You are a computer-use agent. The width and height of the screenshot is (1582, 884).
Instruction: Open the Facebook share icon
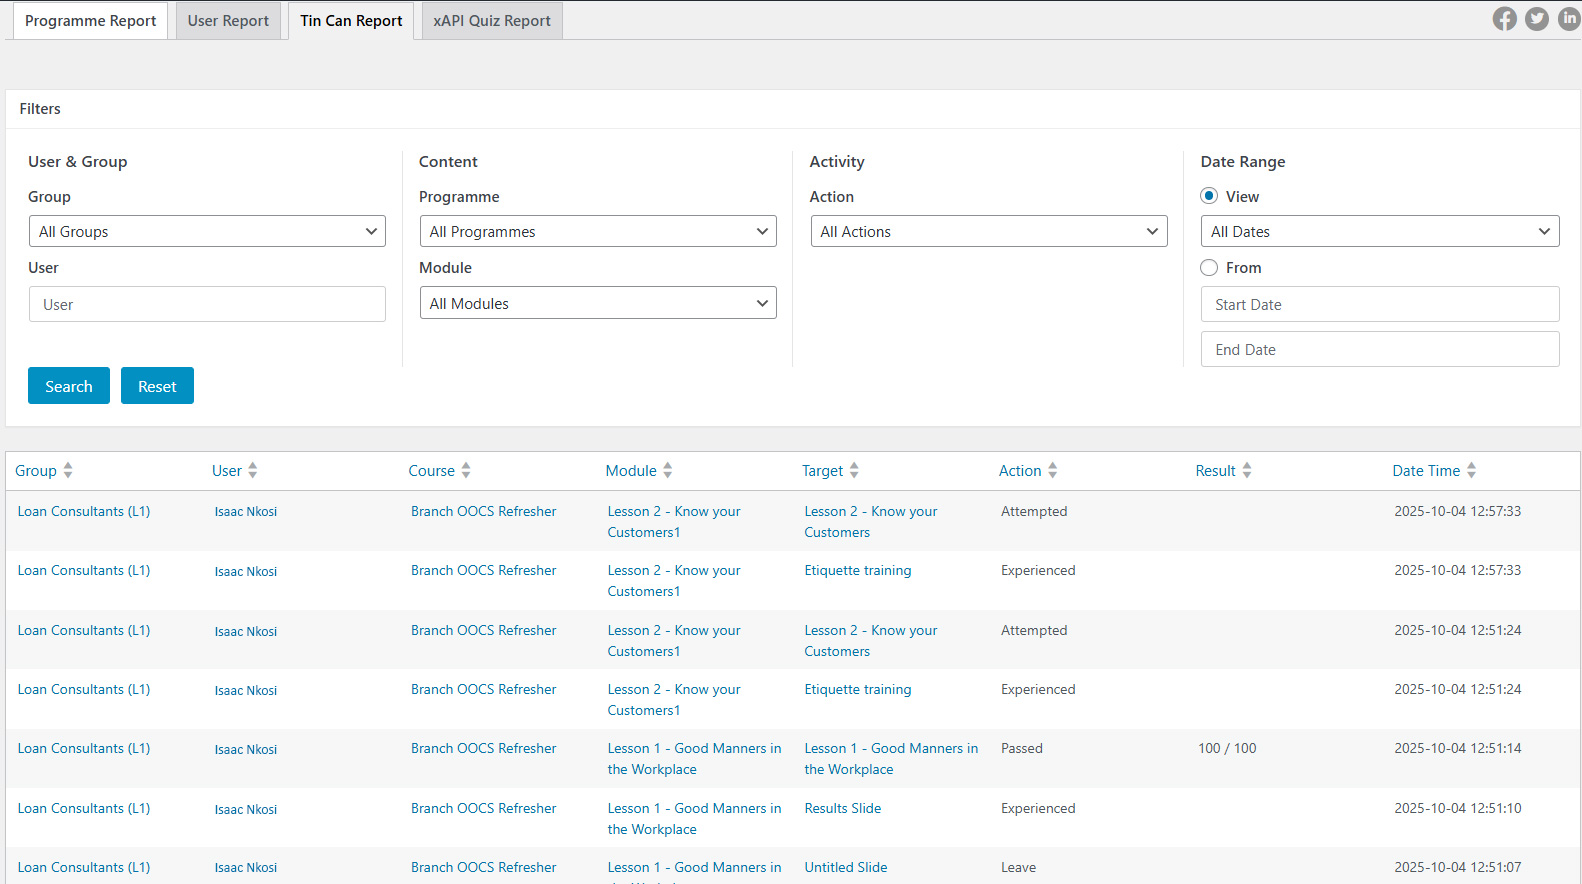(x=1504, y=19)
